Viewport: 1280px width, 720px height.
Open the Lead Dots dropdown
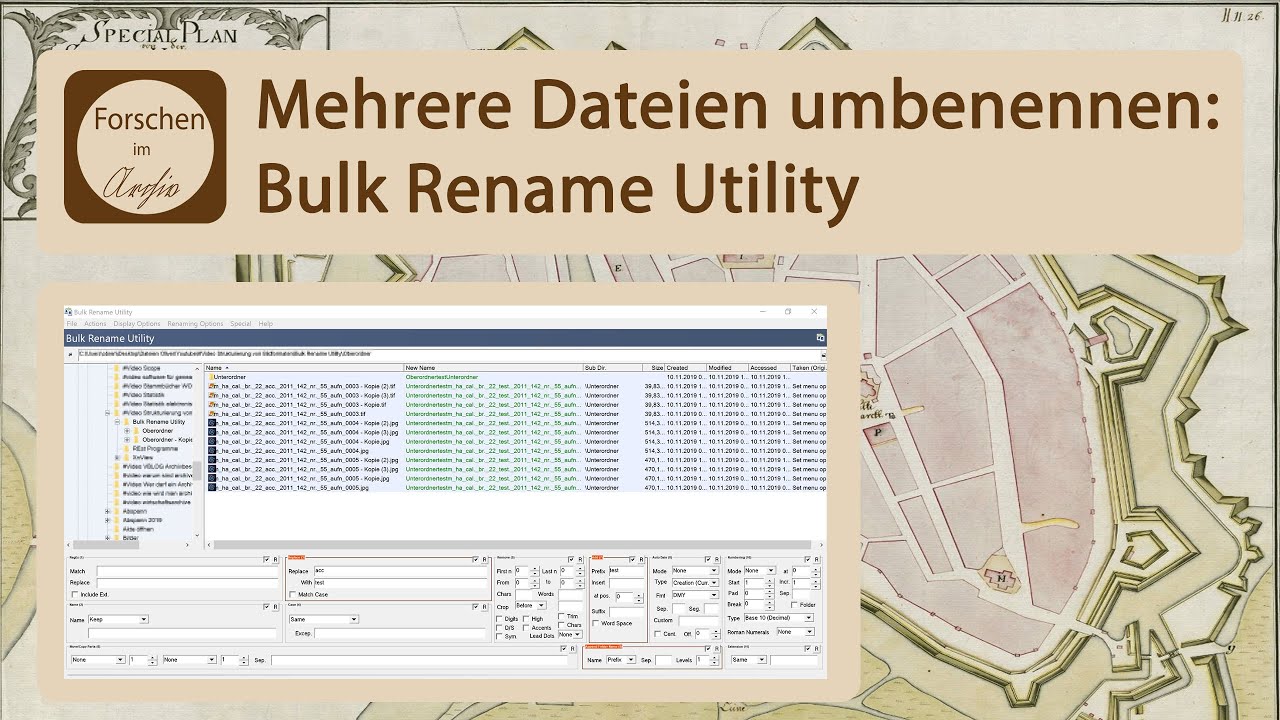(570, 634)
